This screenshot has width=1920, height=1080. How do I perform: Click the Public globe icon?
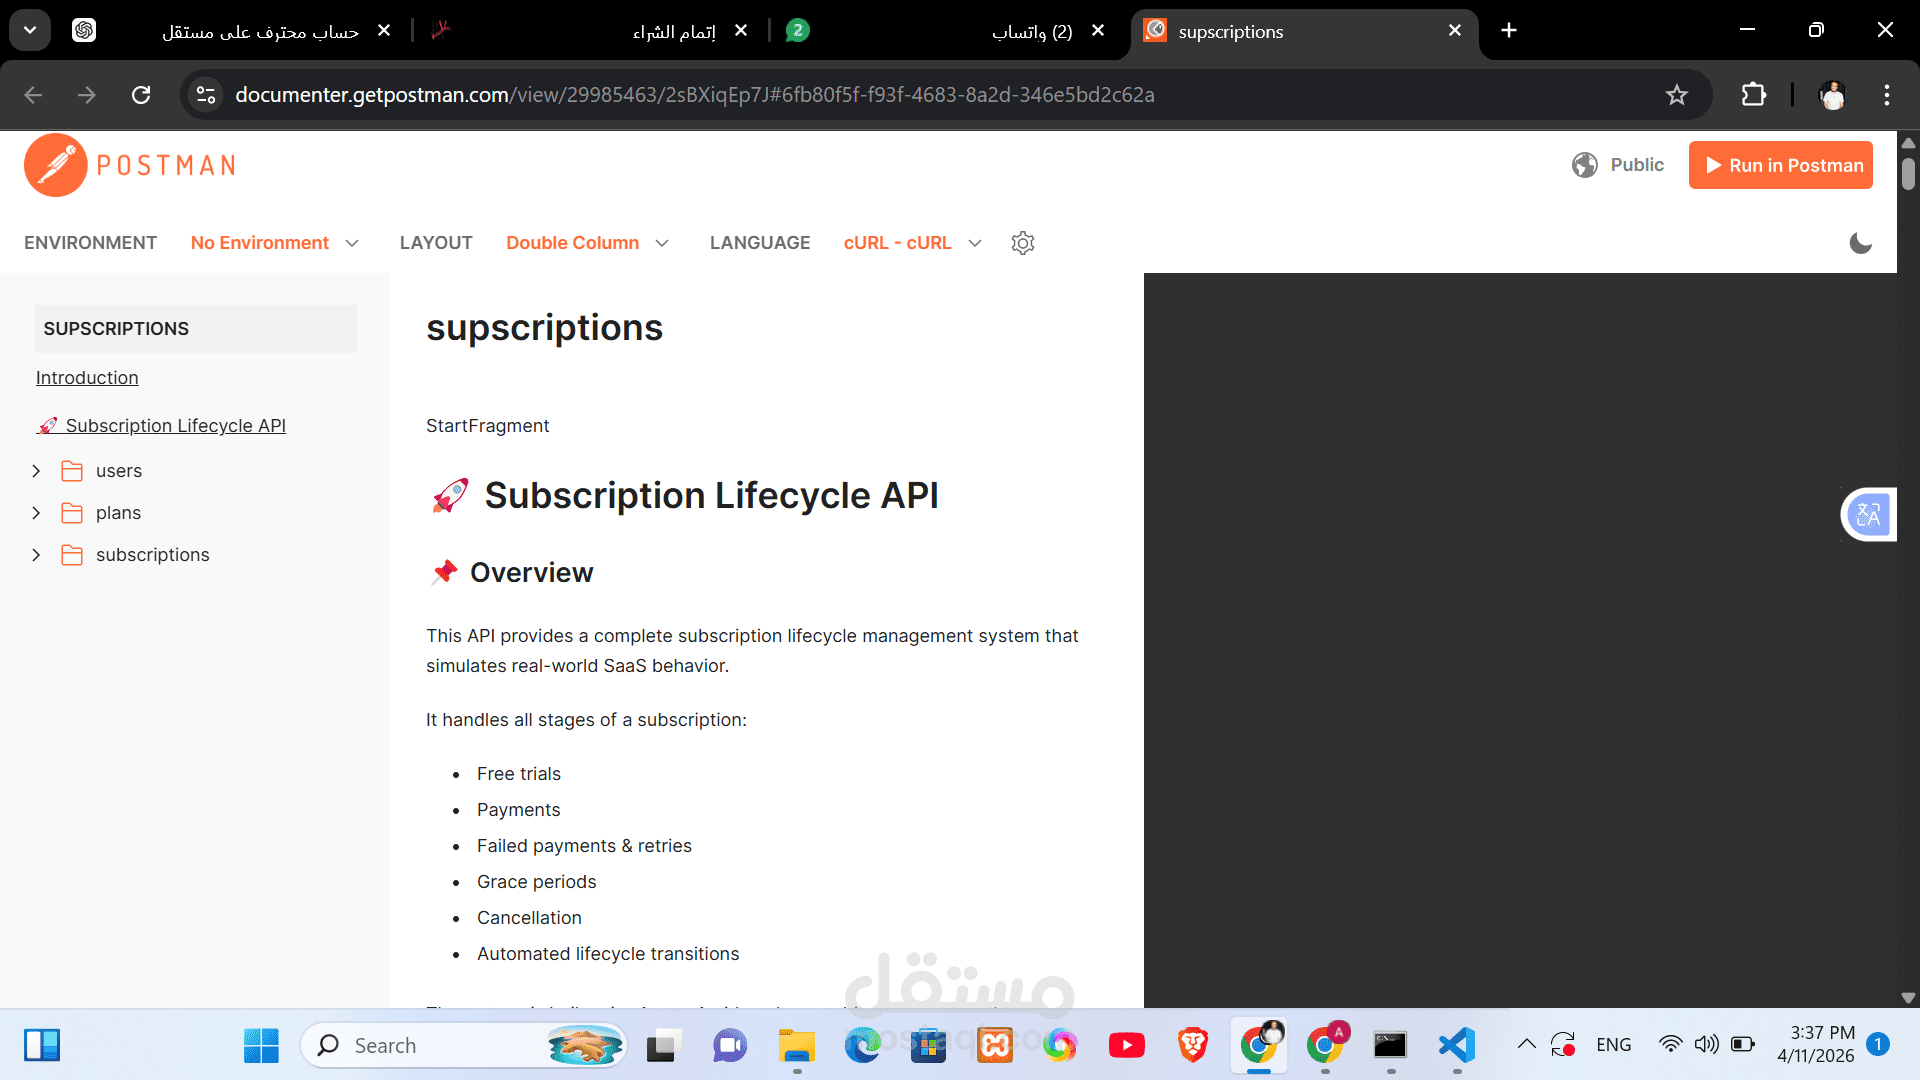coord(1585,165)
